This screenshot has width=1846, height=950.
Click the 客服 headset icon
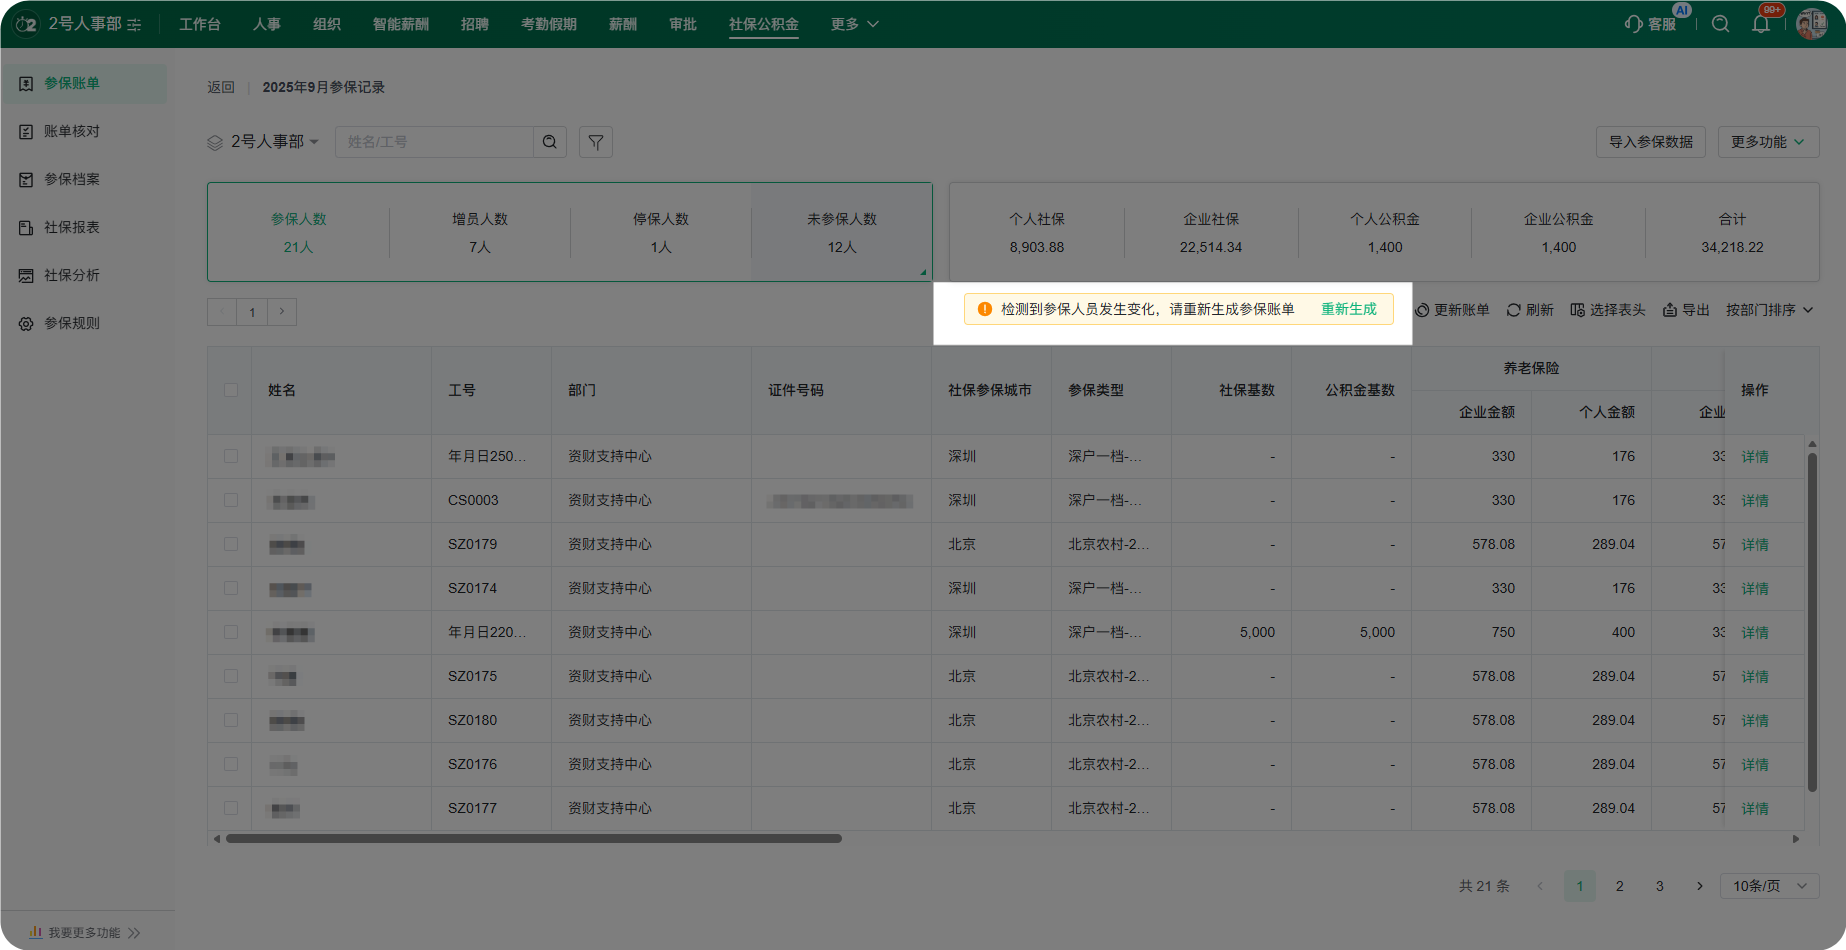tap(1634, 24)
